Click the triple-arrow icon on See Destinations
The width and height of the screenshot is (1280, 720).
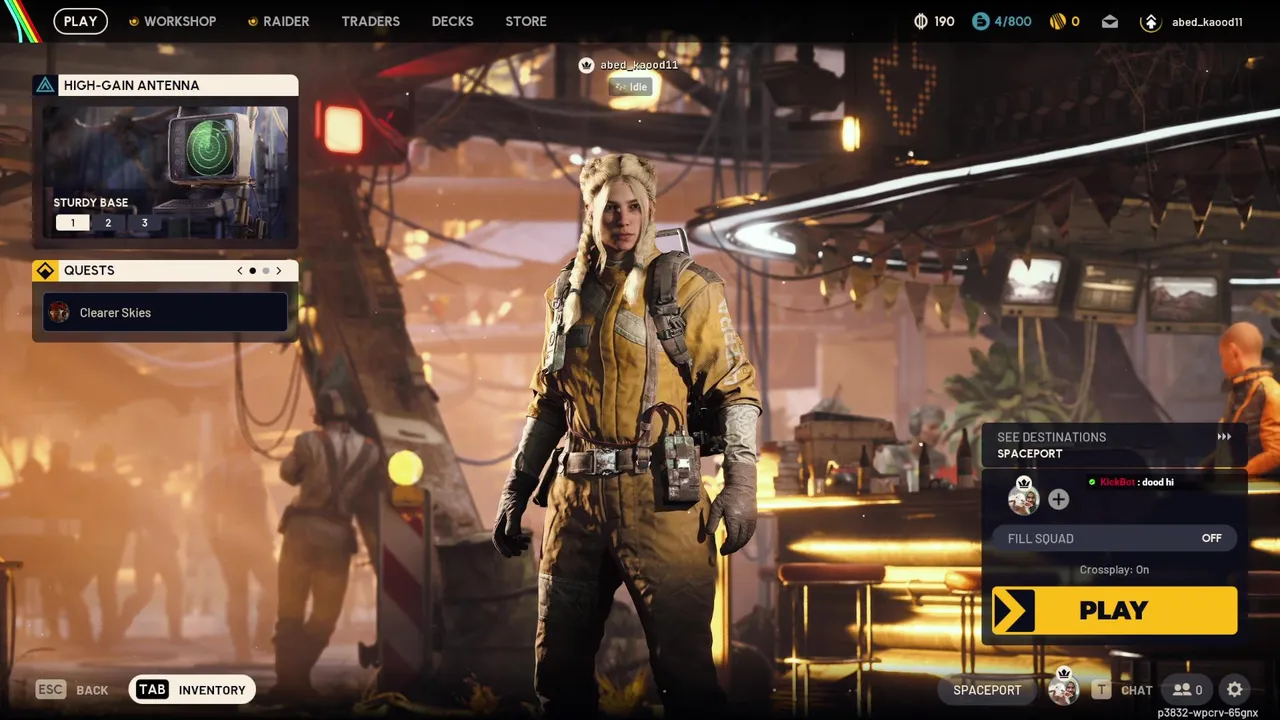click(x=1224, y=437)
